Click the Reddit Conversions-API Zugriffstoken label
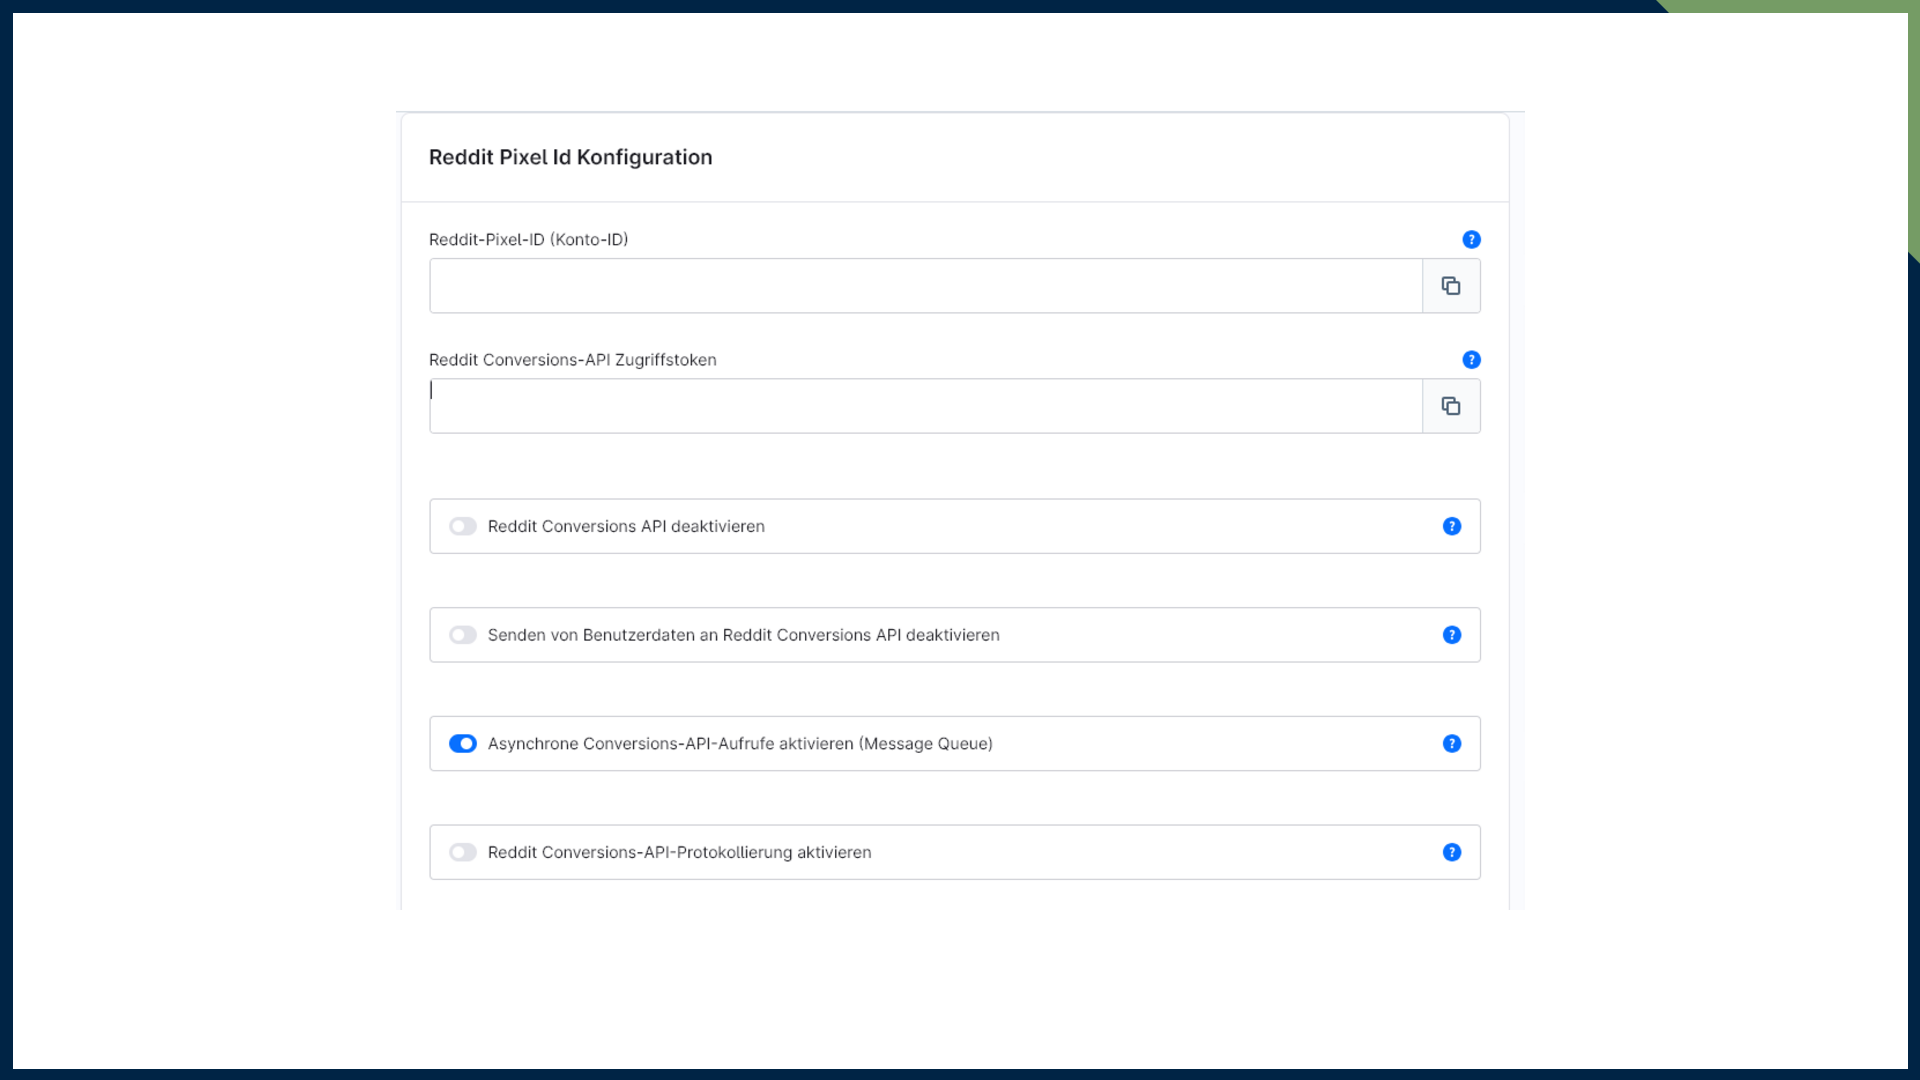This screenshot has height=1080, width=1920. tap(572, 360)
